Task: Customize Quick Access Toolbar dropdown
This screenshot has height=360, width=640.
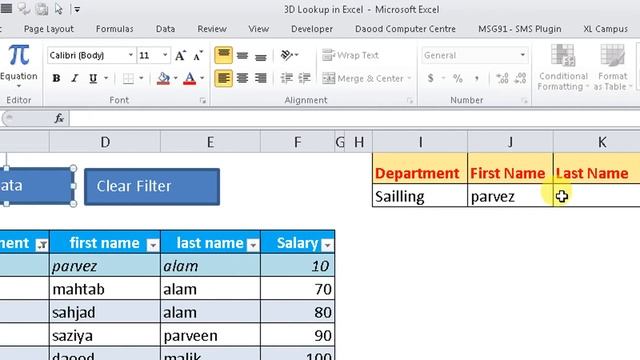Action: (77, 9)
